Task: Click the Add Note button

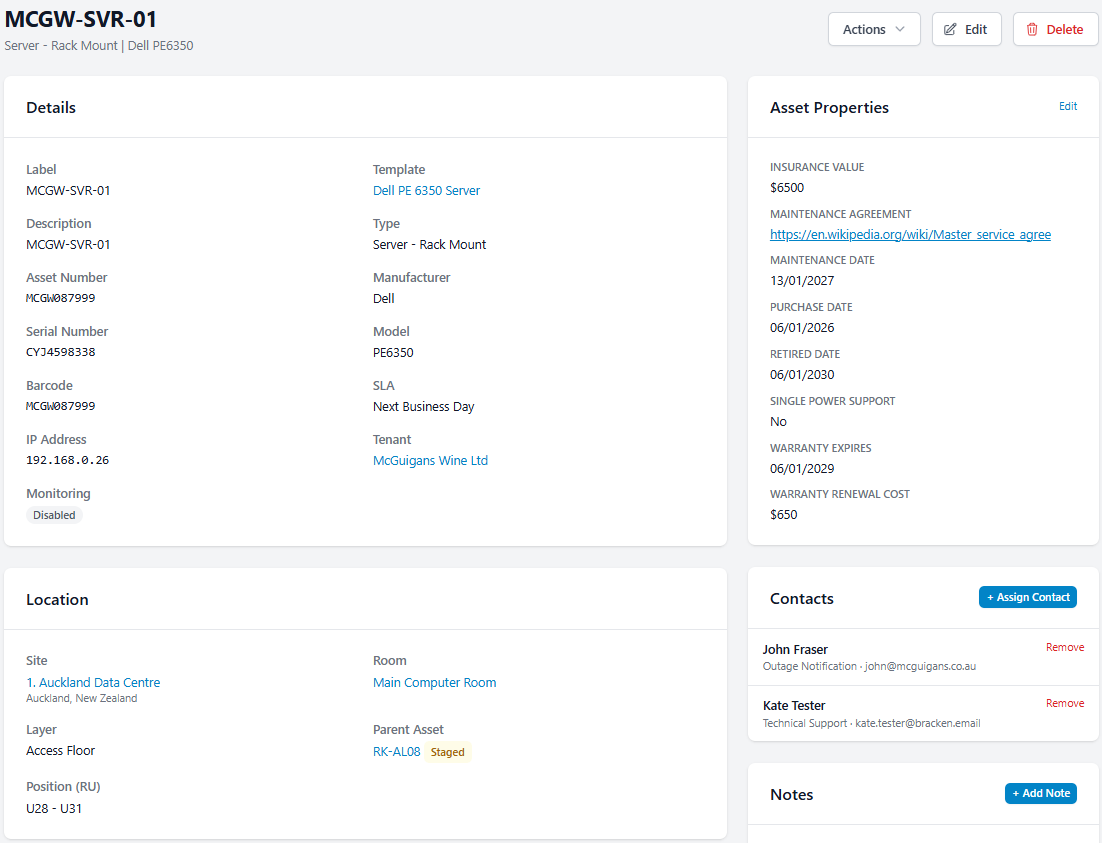Action: point(1041,793)
